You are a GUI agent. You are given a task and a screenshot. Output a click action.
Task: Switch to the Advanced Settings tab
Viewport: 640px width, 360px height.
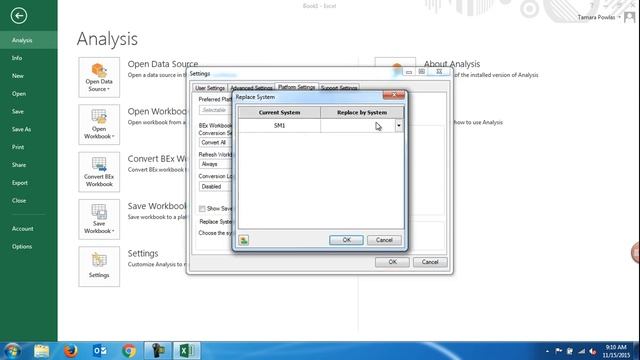251,88
